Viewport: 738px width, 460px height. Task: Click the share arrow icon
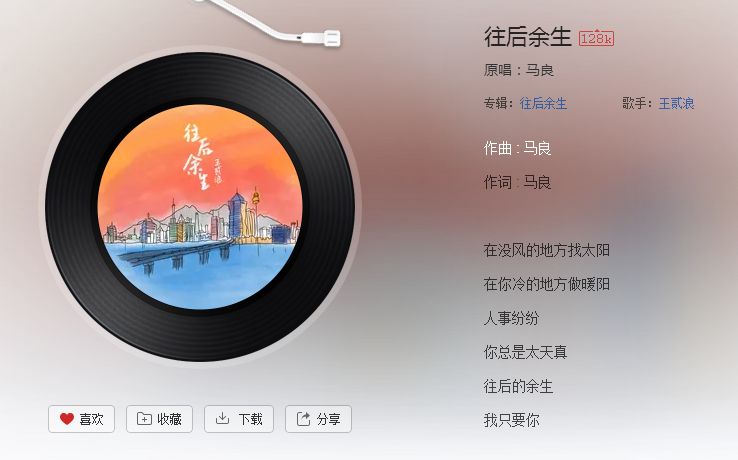pyautogui.click(x=304, y=419)
